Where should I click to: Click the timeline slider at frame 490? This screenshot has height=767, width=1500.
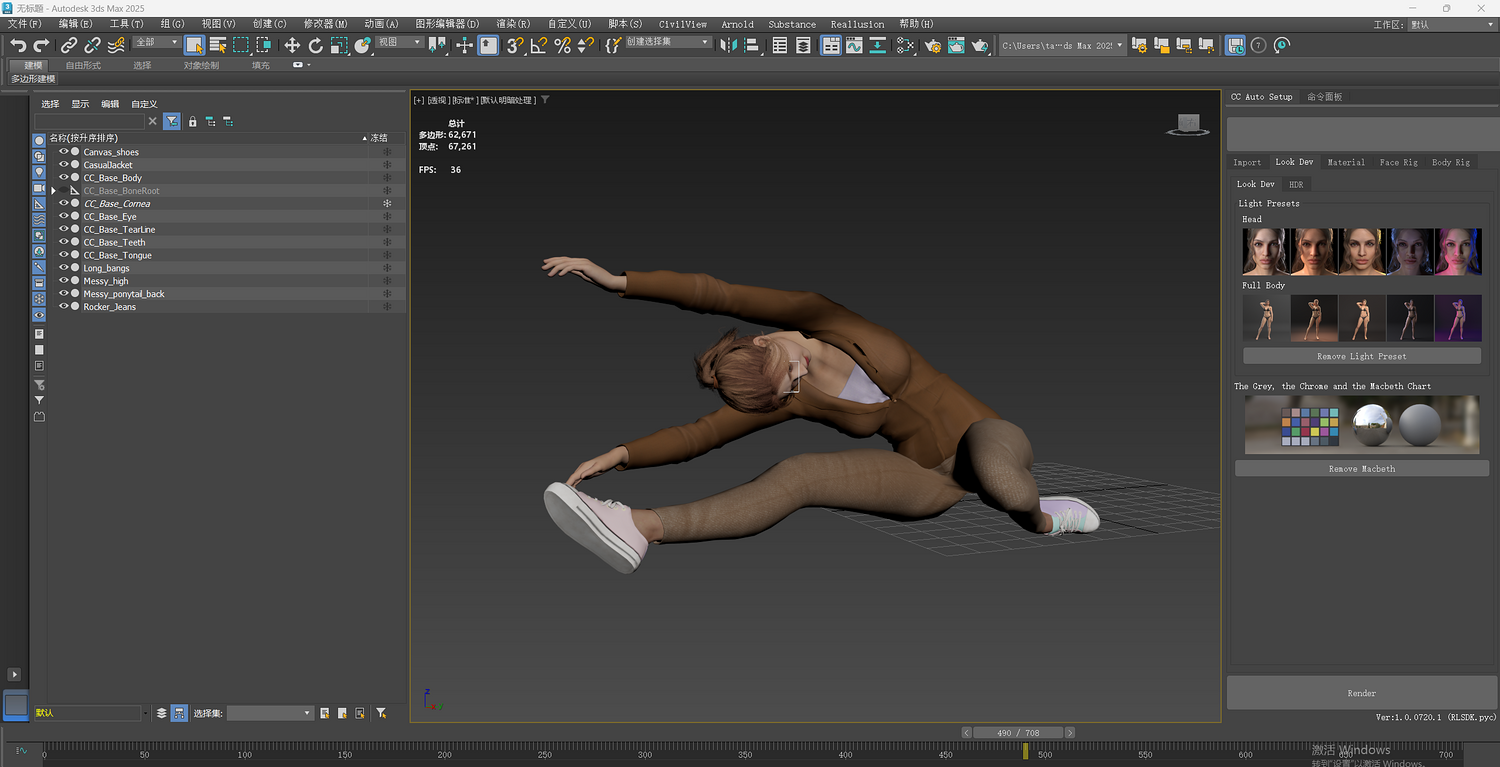point(1018,733)
